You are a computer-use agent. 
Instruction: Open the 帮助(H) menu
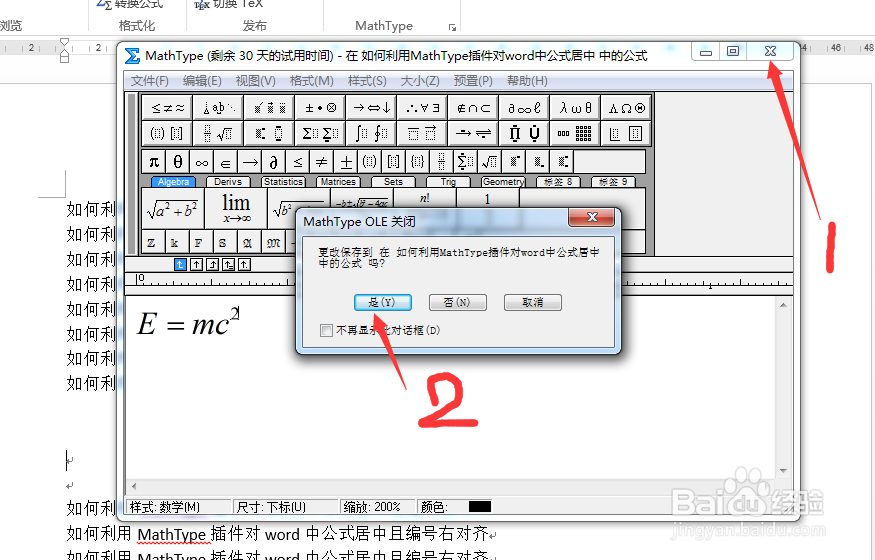(527, 81)
